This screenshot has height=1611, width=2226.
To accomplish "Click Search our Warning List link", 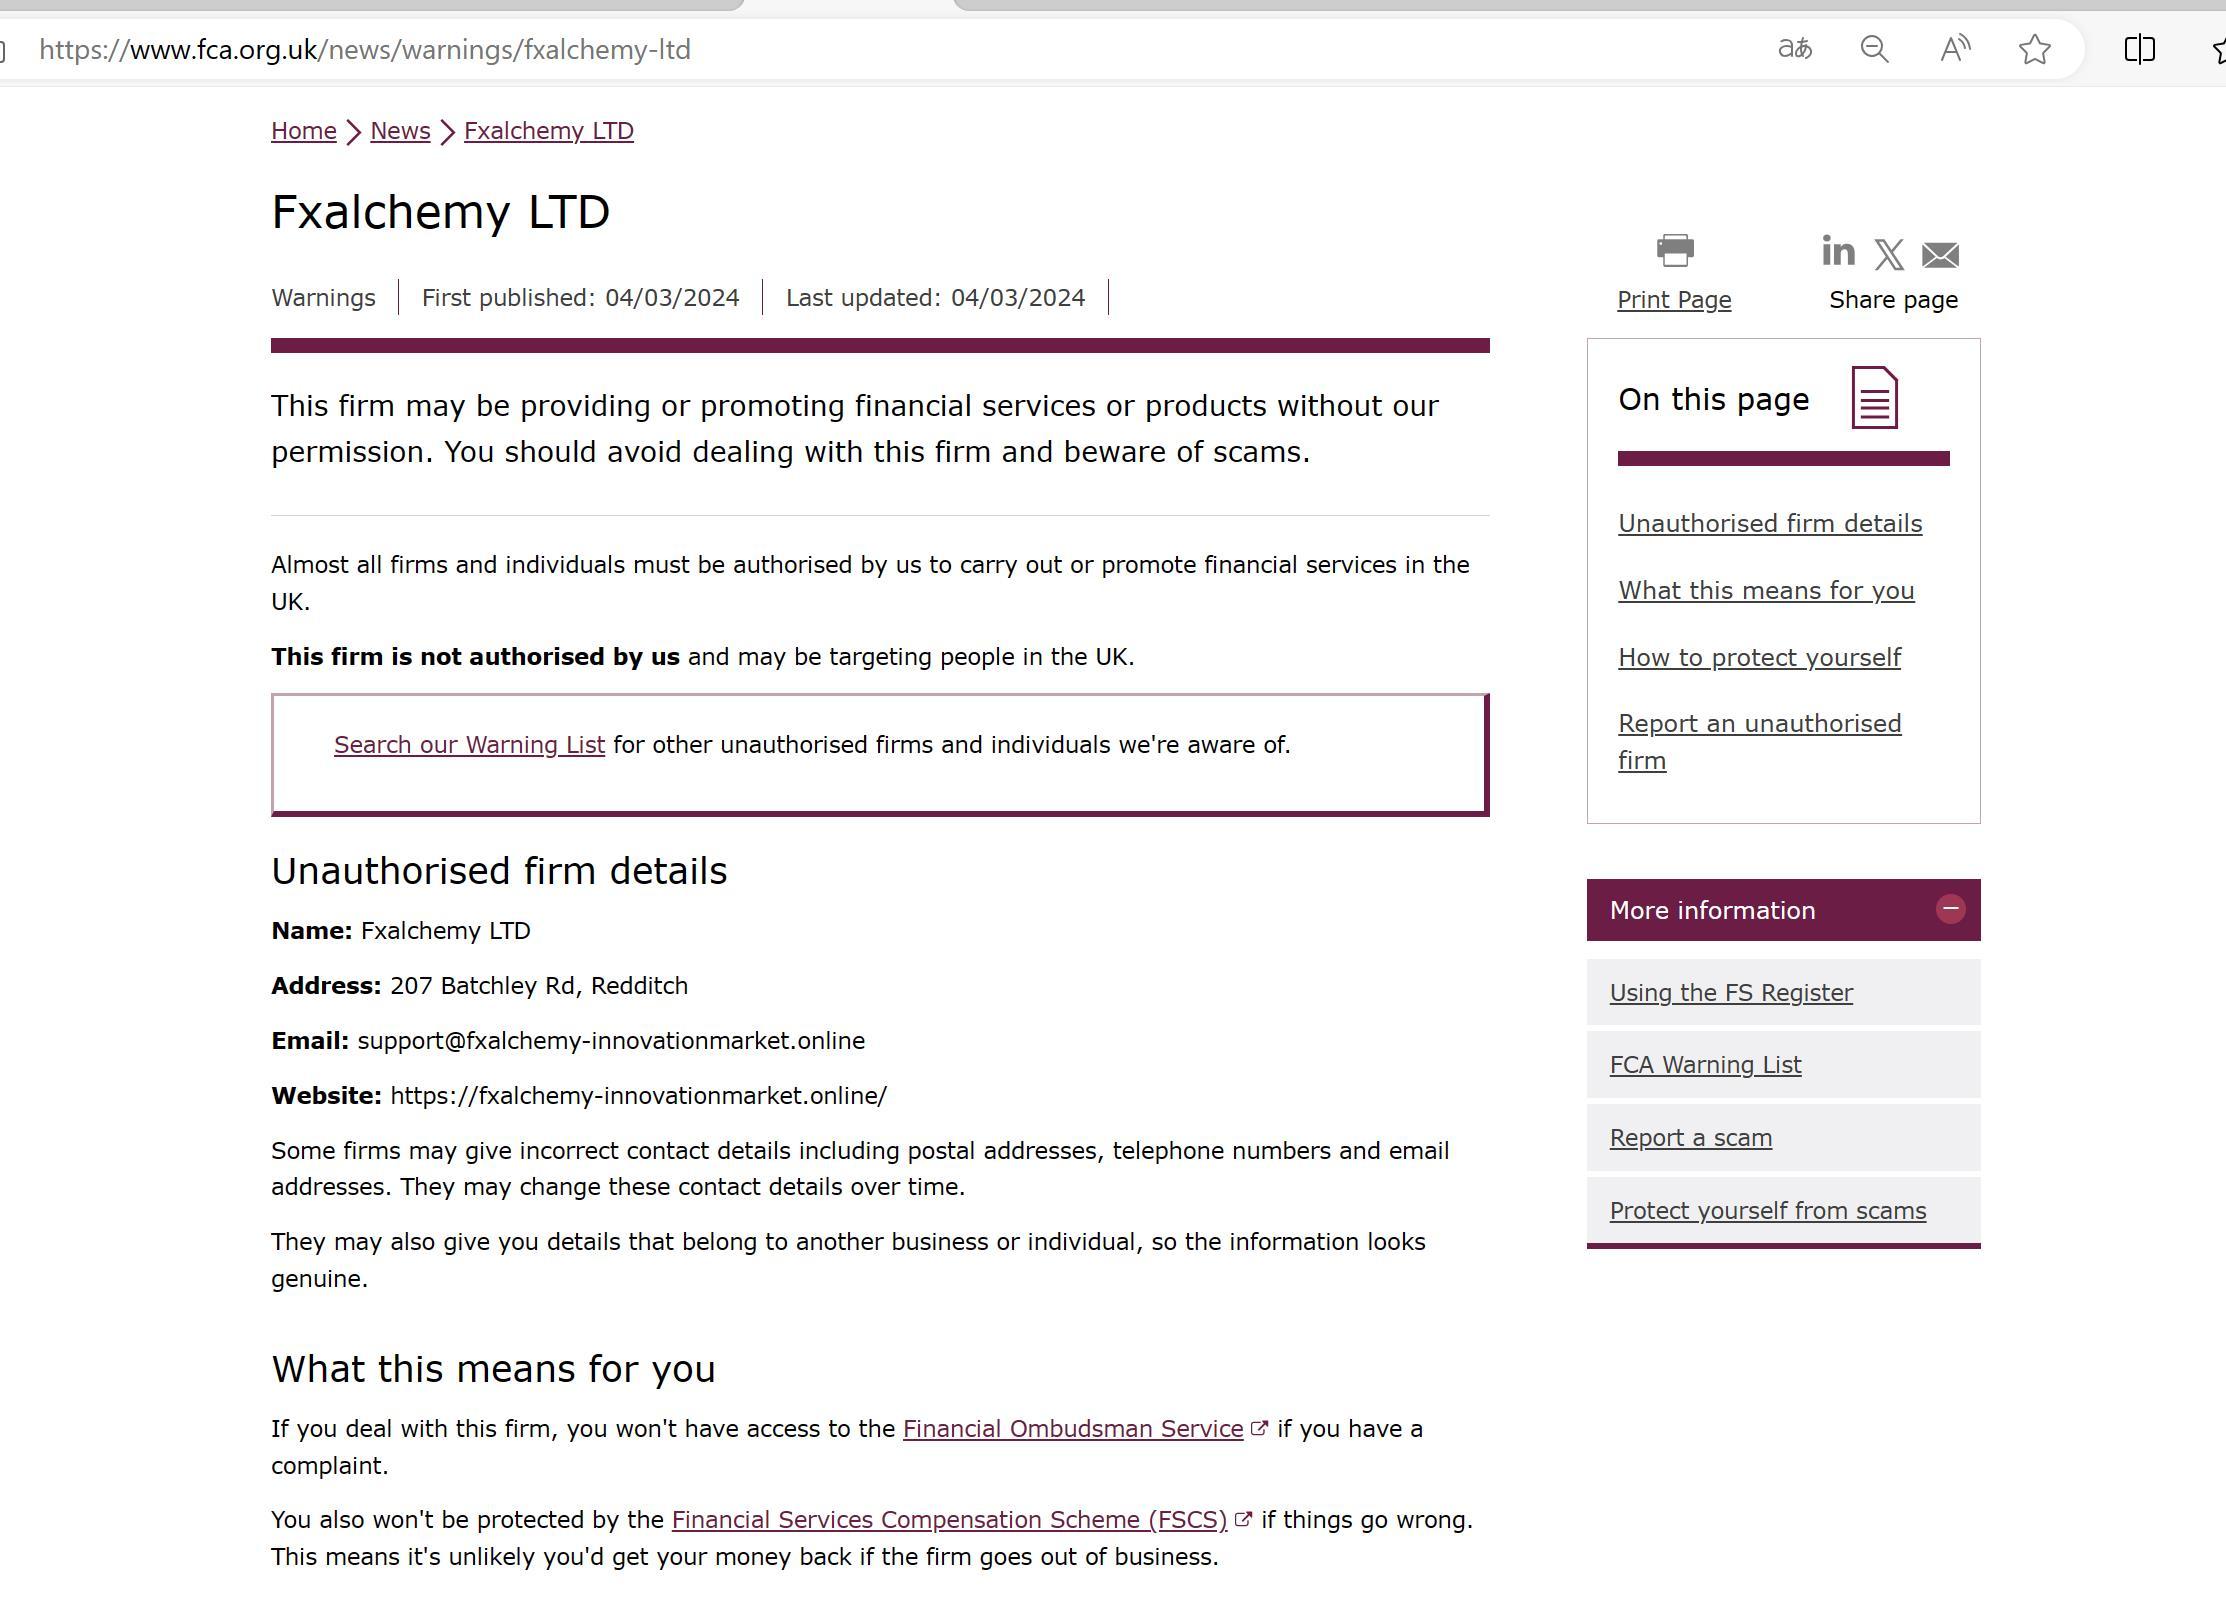I will point(469,745).
